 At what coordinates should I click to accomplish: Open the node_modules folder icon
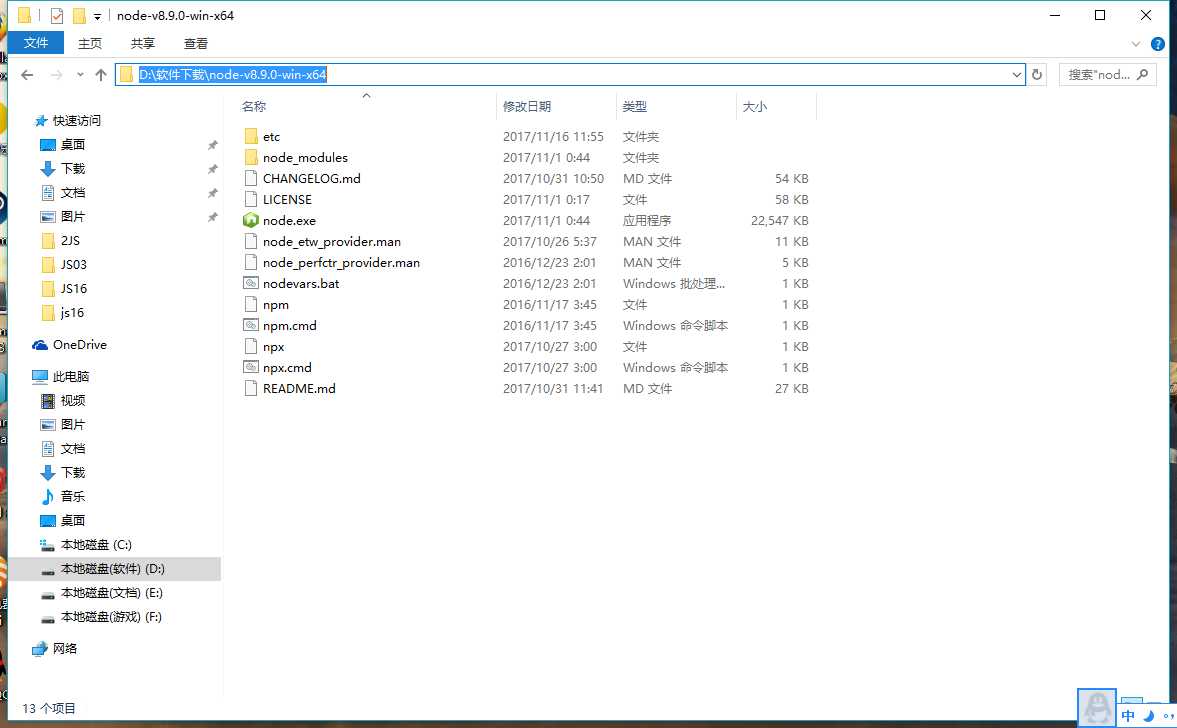(251, 158)
